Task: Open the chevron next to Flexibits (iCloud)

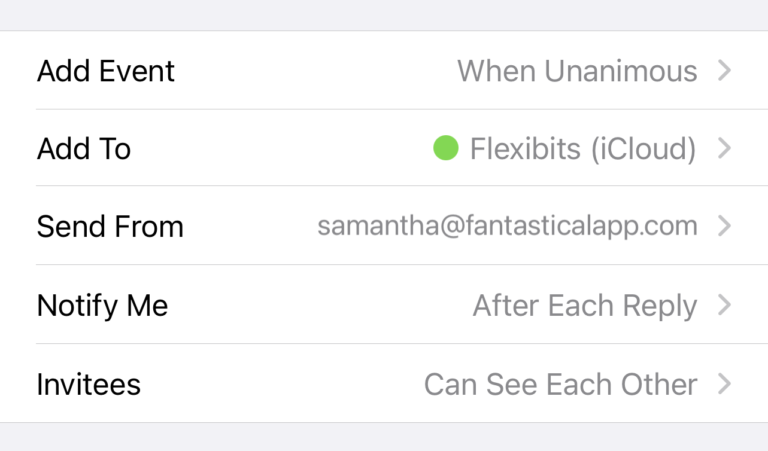Action: (x=725, y=149)
